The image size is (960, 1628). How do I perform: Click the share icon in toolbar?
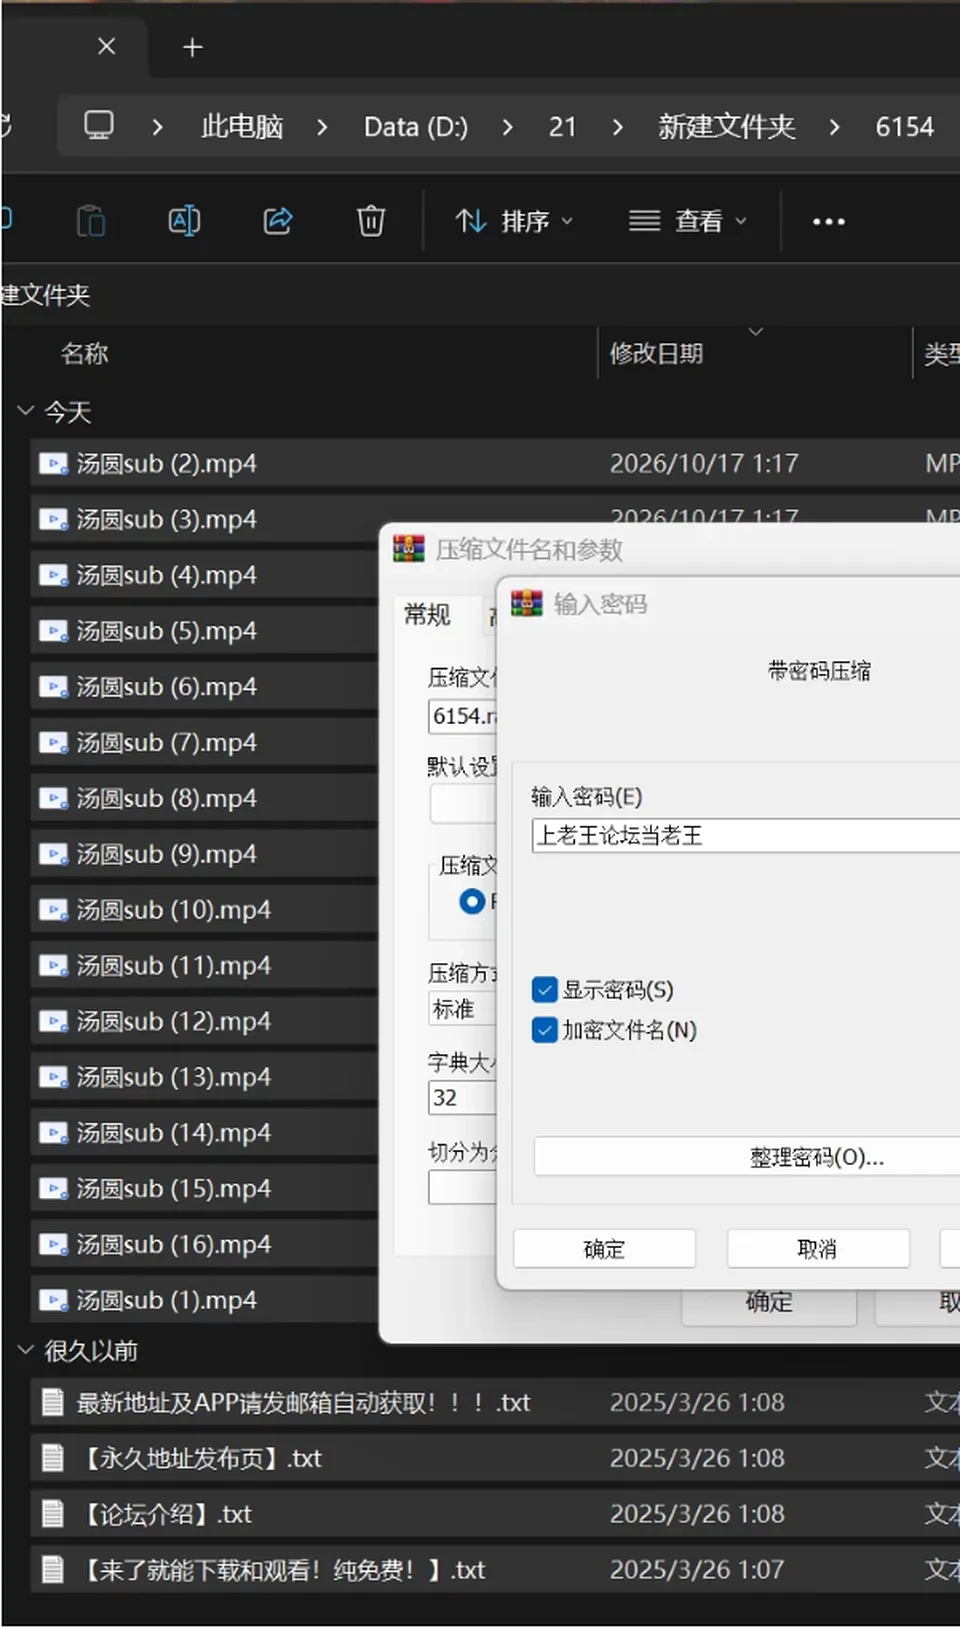[278, 221]
